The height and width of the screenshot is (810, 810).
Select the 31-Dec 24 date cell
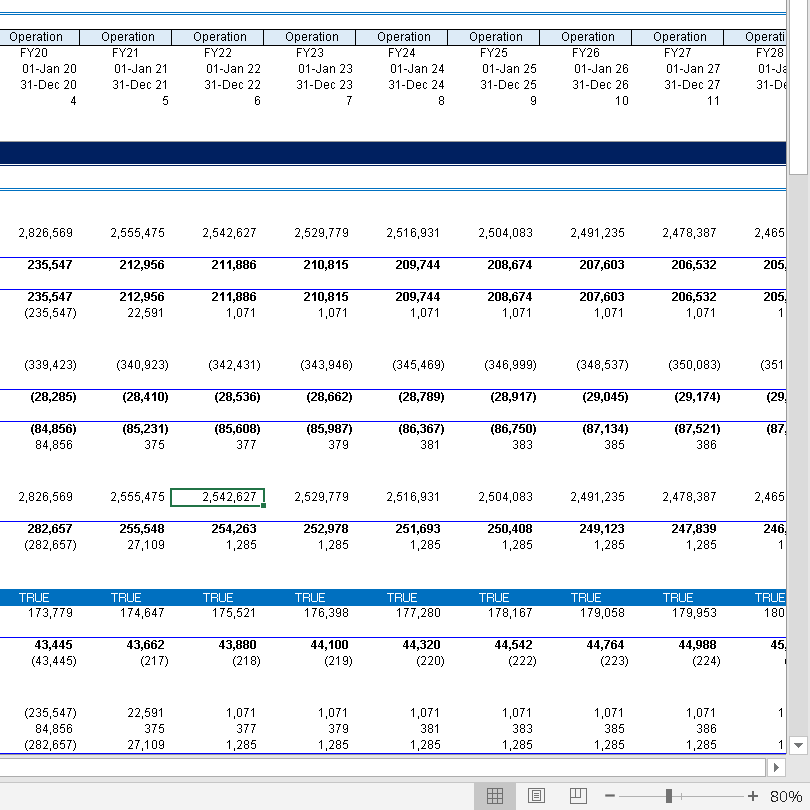point(416,85)
